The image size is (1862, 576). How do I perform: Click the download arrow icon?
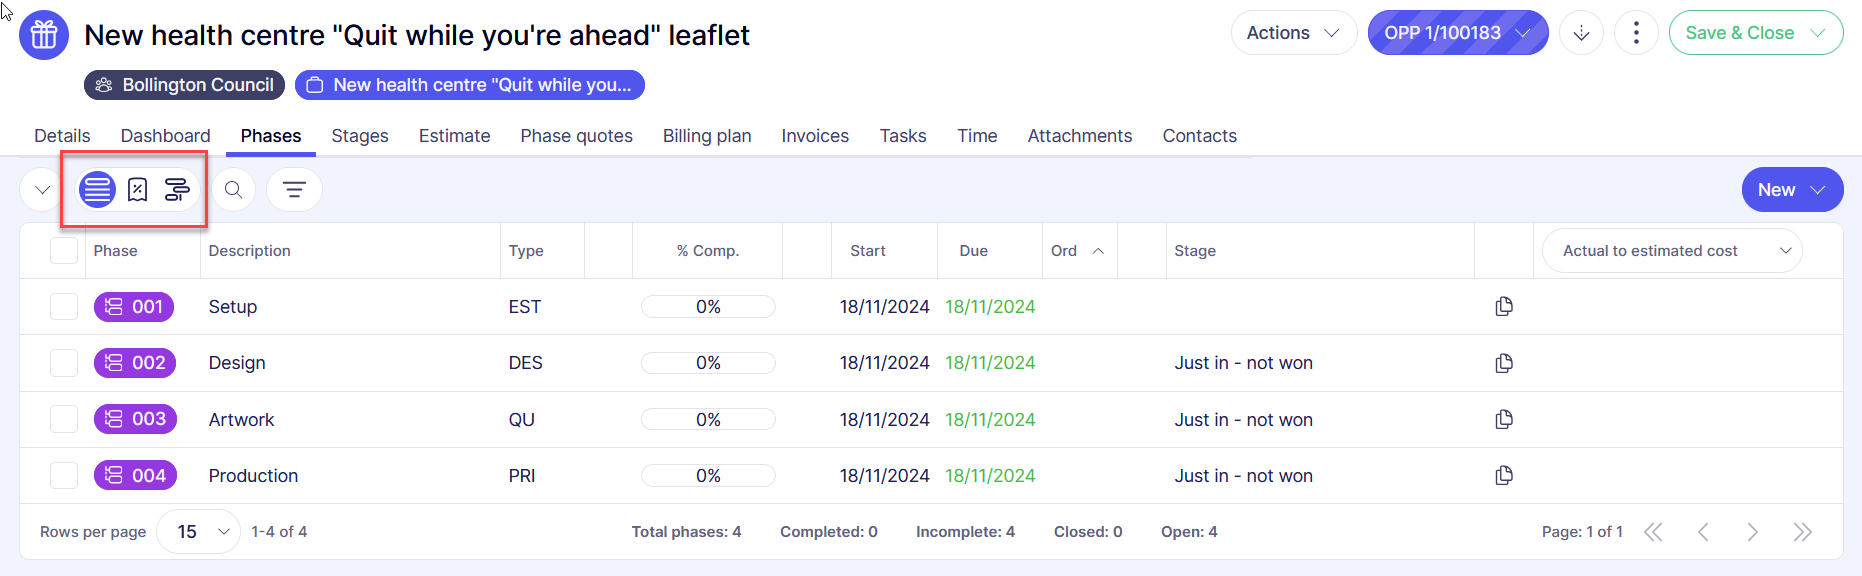pos(1581,33)
